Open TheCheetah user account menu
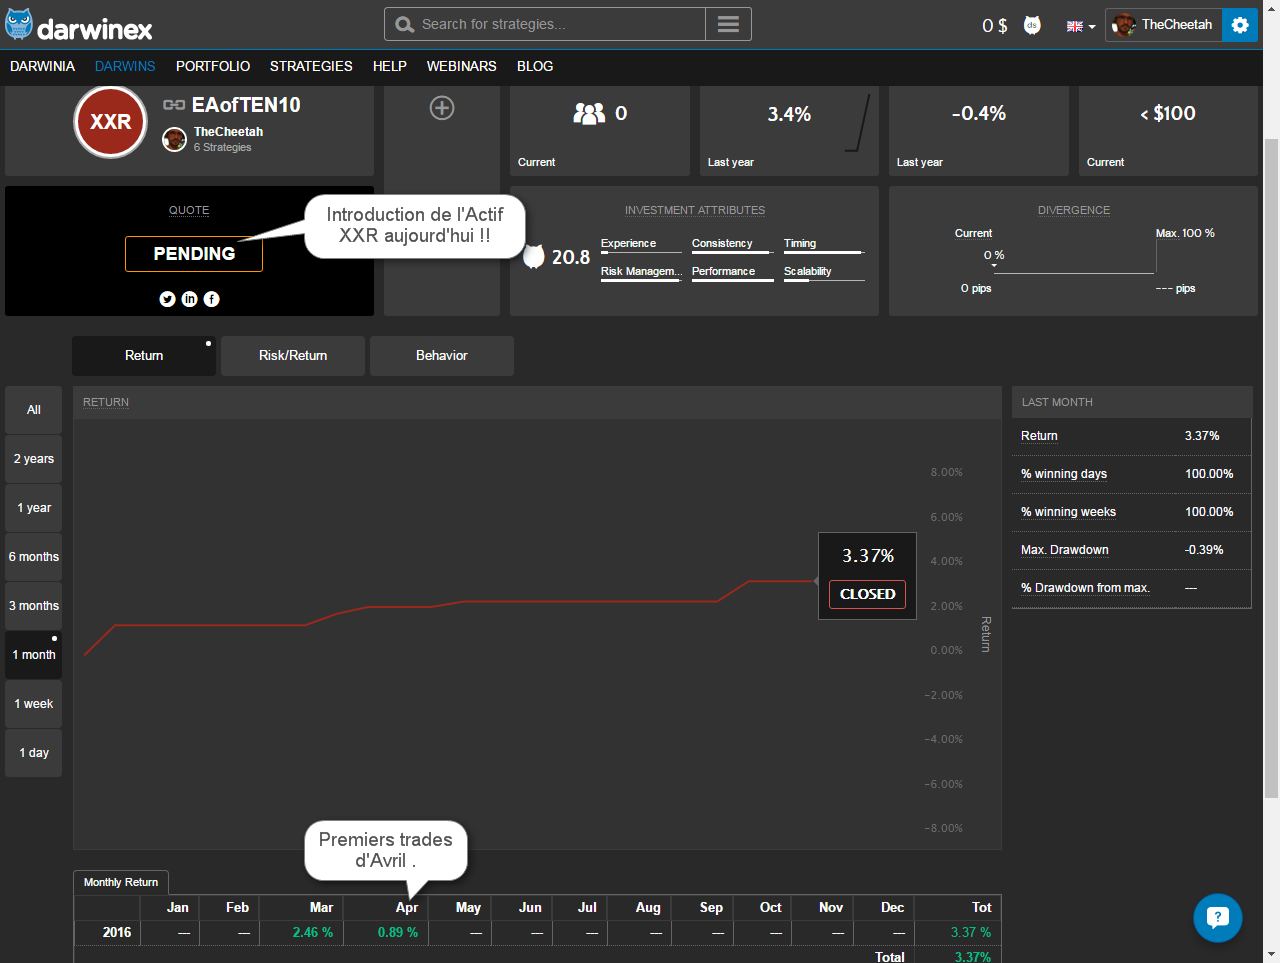 pyautogui.click(x=1163, y=25)
